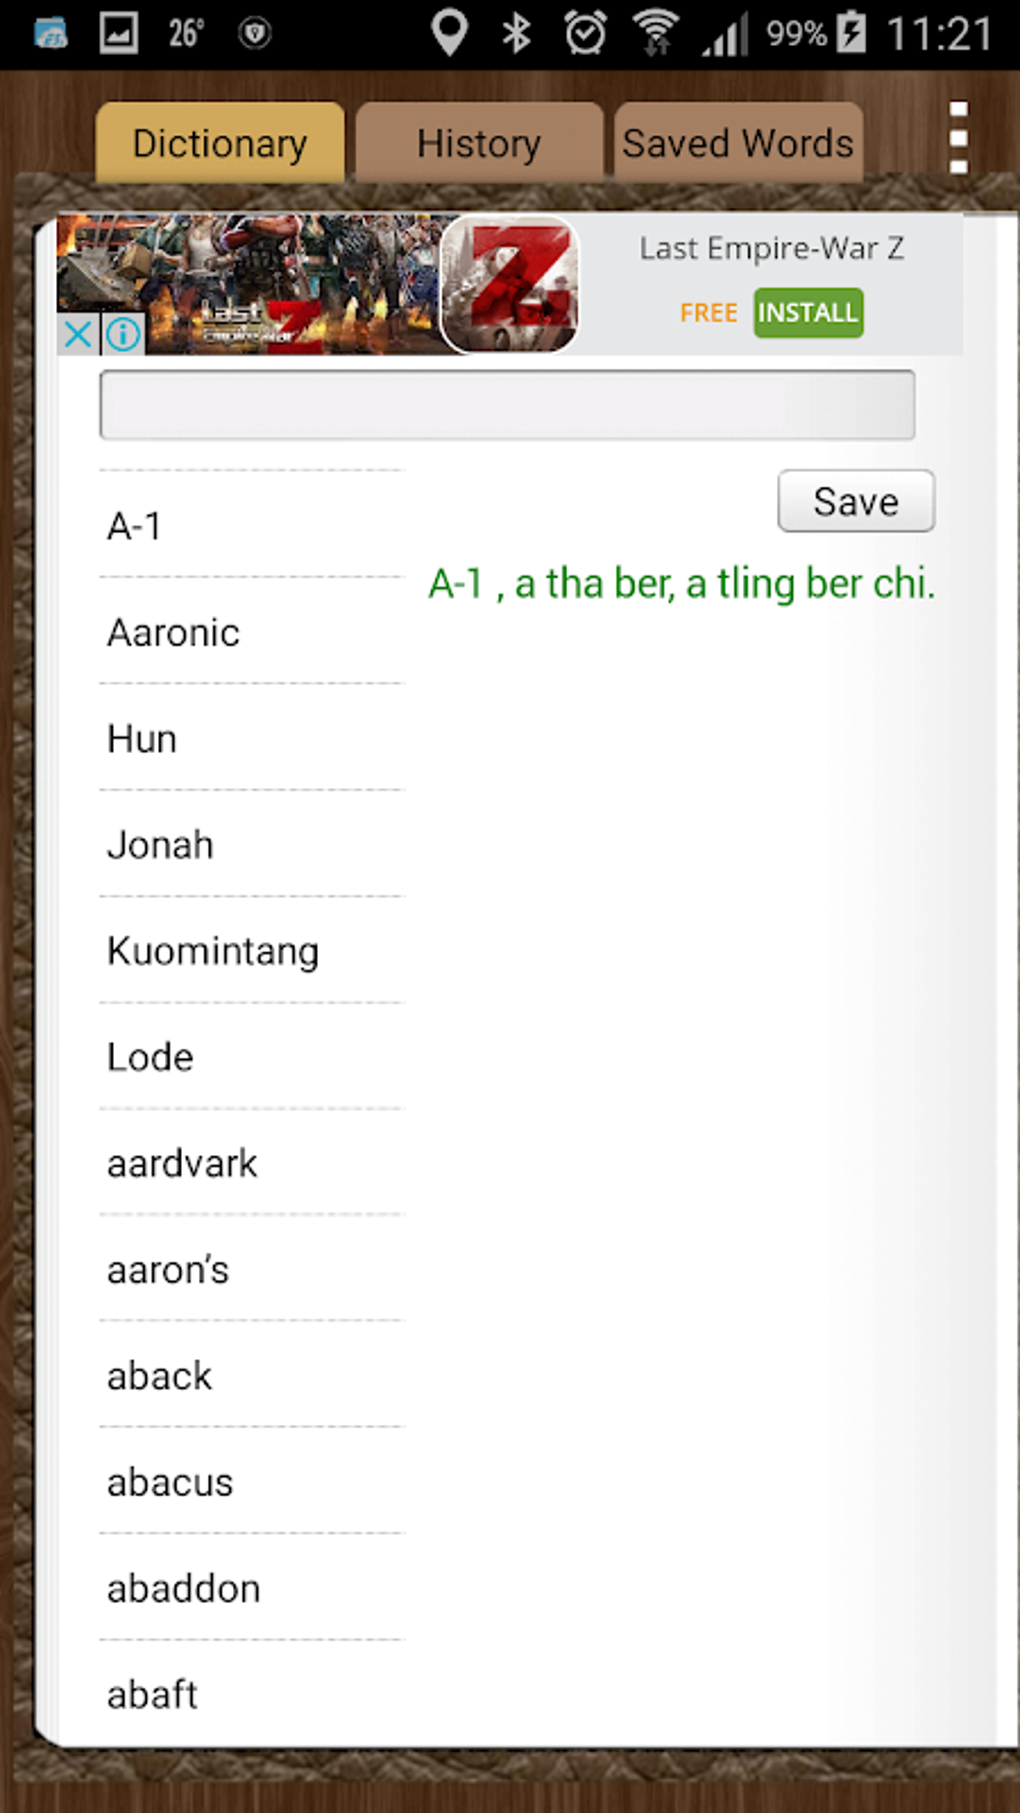Image resolution: width=1020 pixels, height=1813 pixels.
Task: Tap FREE next to the install button
Action: tap(708, 313)
